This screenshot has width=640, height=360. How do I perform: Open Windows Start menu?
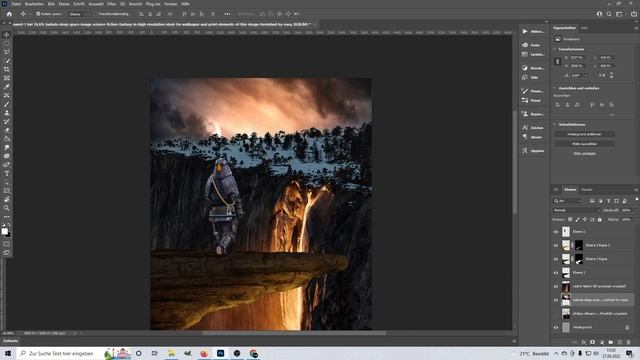[x=8, y=353]
